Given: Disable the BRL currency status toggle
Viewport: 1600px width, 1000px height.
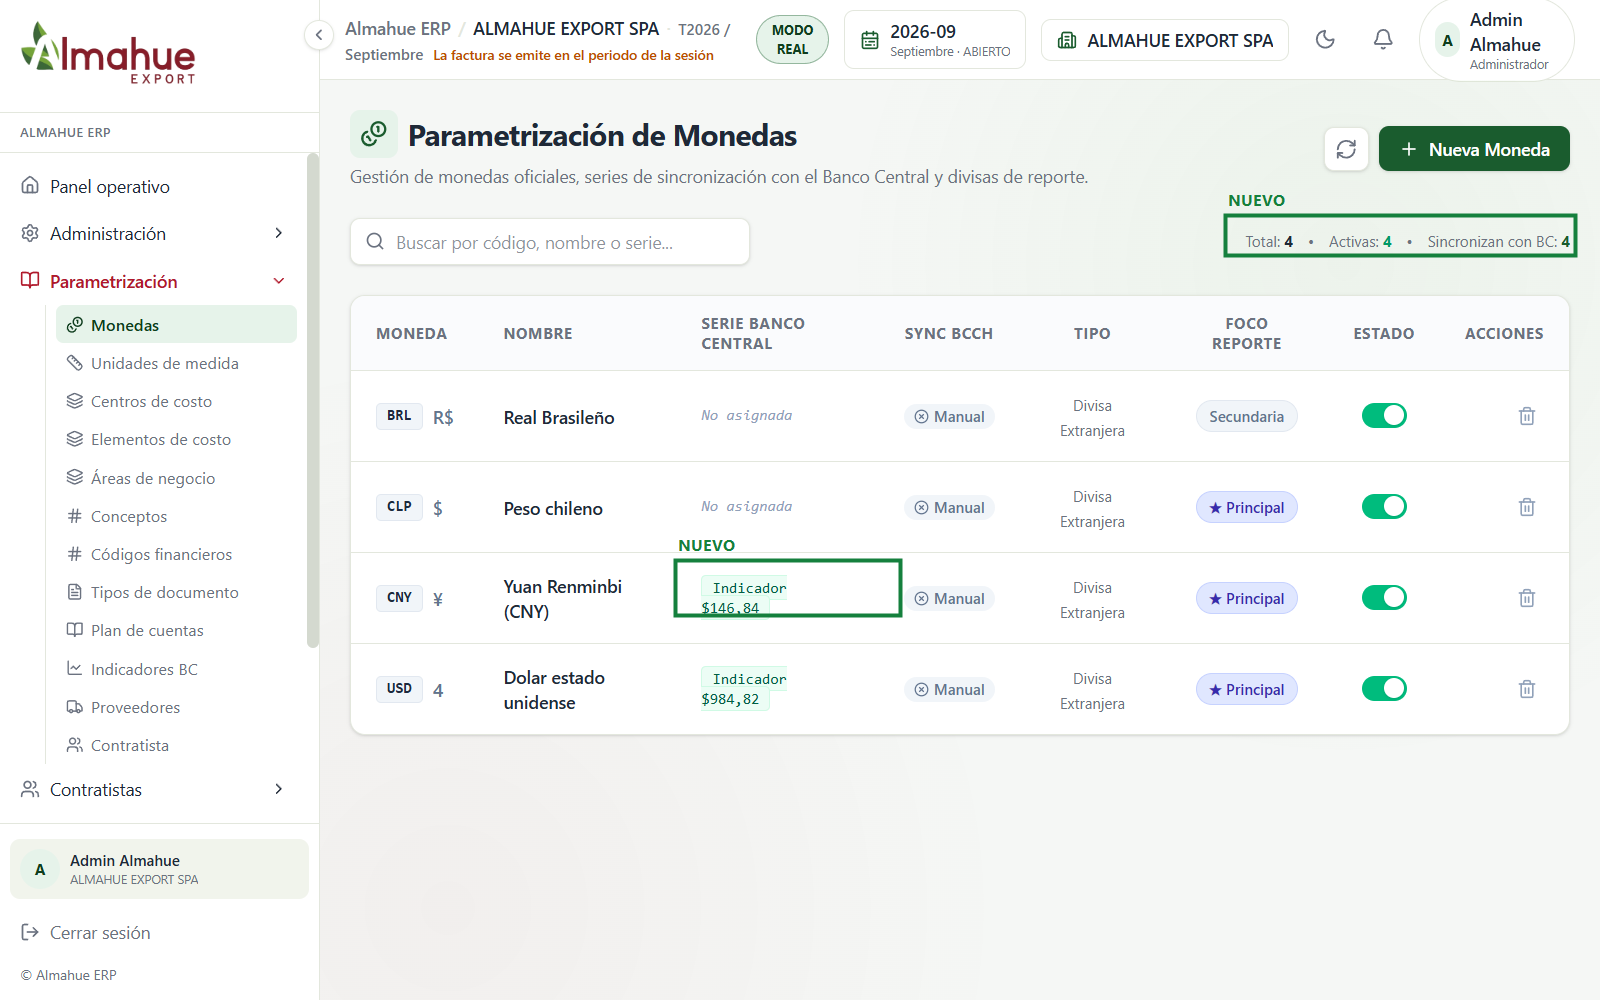Looking at the screenshot, I should (1384, 416).
